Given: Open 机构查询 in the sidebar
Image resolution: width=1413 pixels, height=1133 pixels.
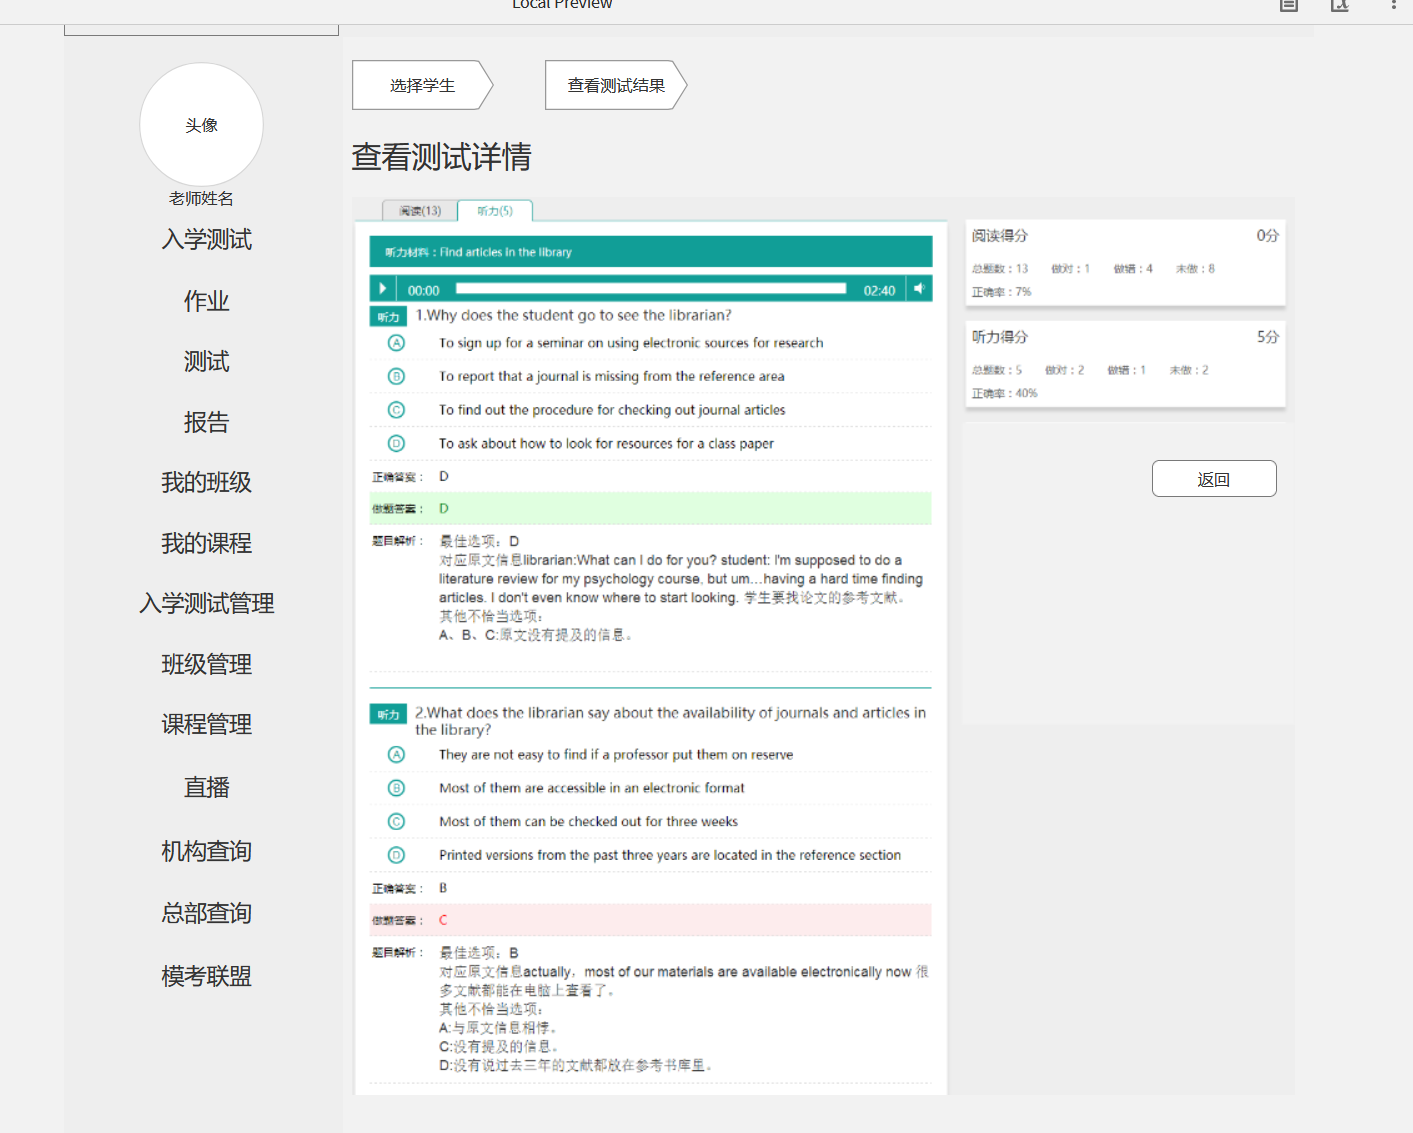Looking at the screenshot, I should click(x=207, y=851).
